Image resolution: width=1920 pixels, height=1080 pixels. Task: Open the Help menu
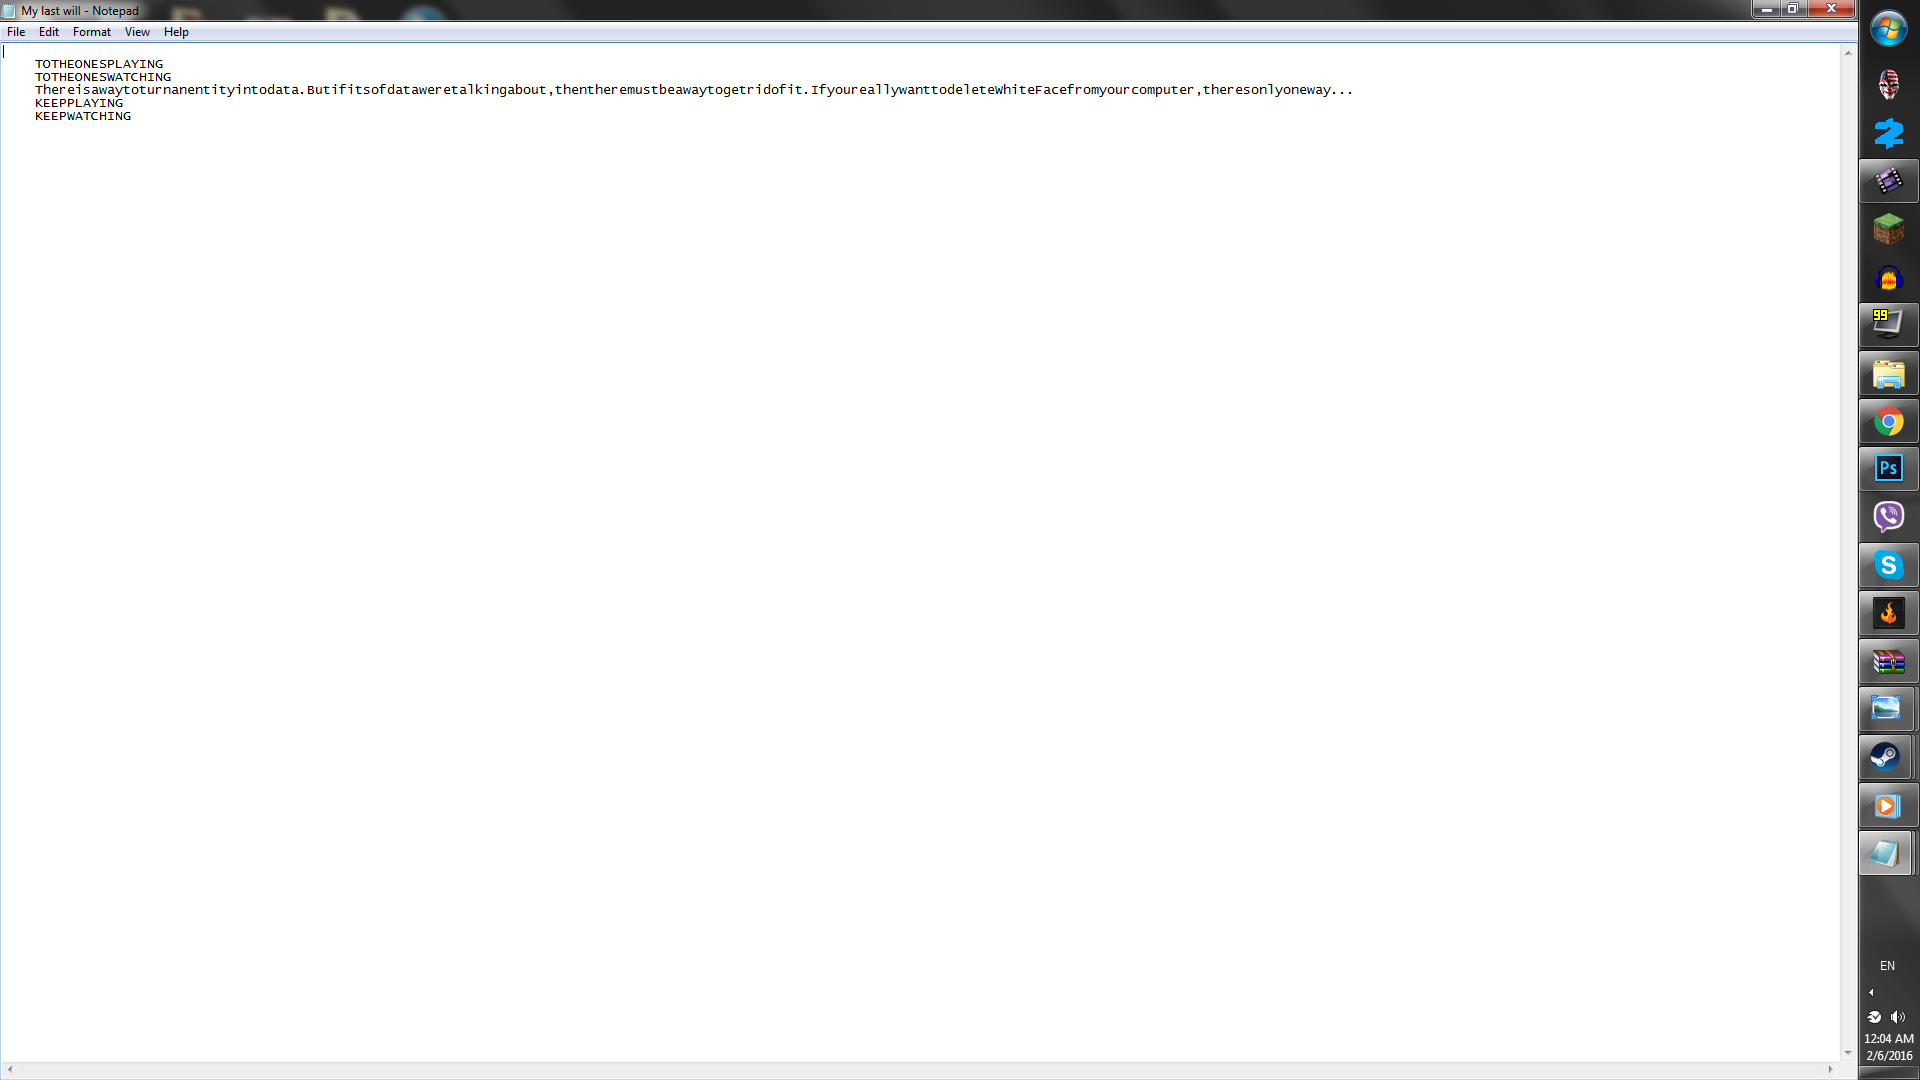tap(176, 32)
